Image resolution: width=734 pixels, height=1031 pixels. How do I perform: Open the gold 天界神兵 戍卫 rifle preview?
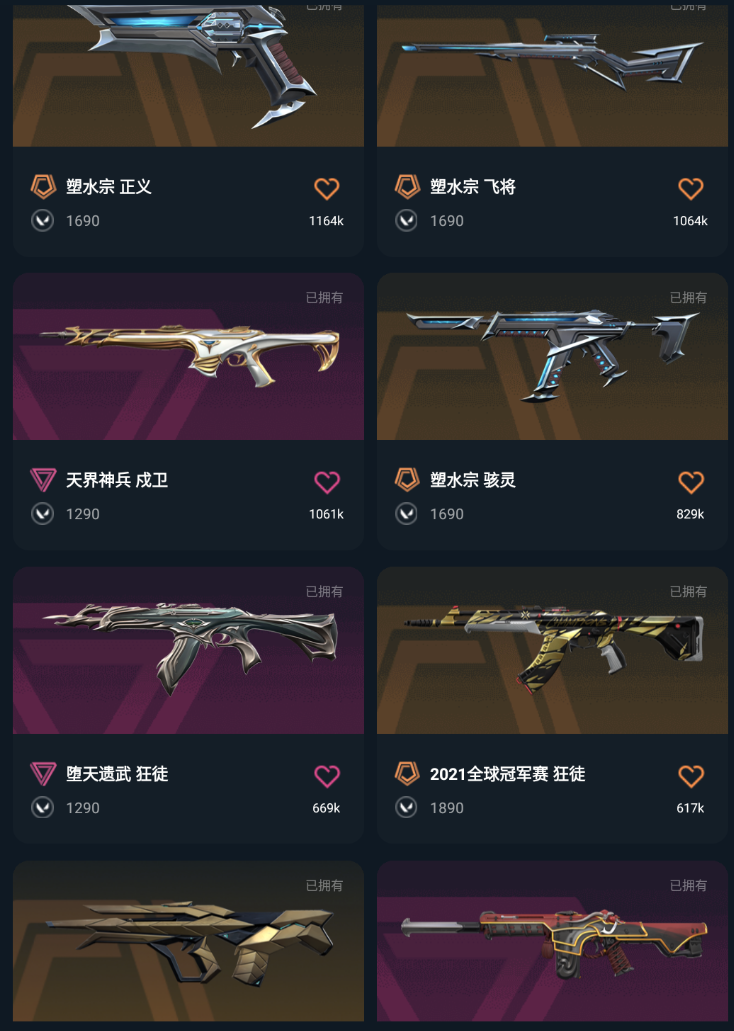click(188, 357)
